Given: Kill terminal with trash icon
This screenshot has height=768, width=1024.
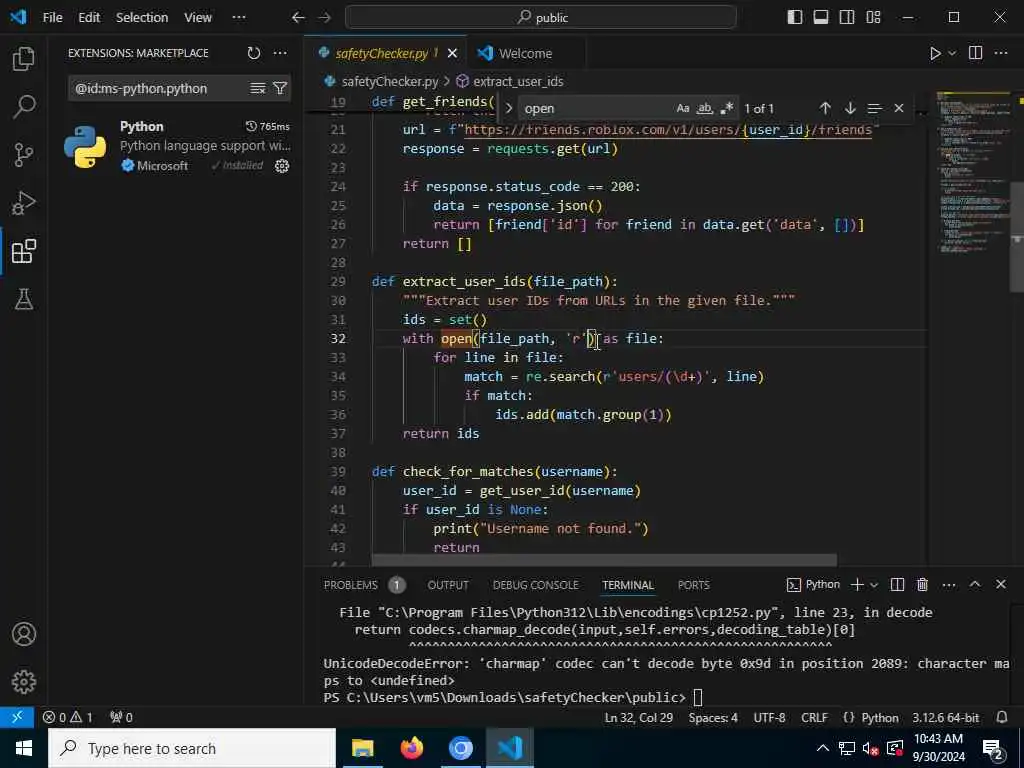Looking at the screenshot, I should pyautogui.click(x=922, y=584).
